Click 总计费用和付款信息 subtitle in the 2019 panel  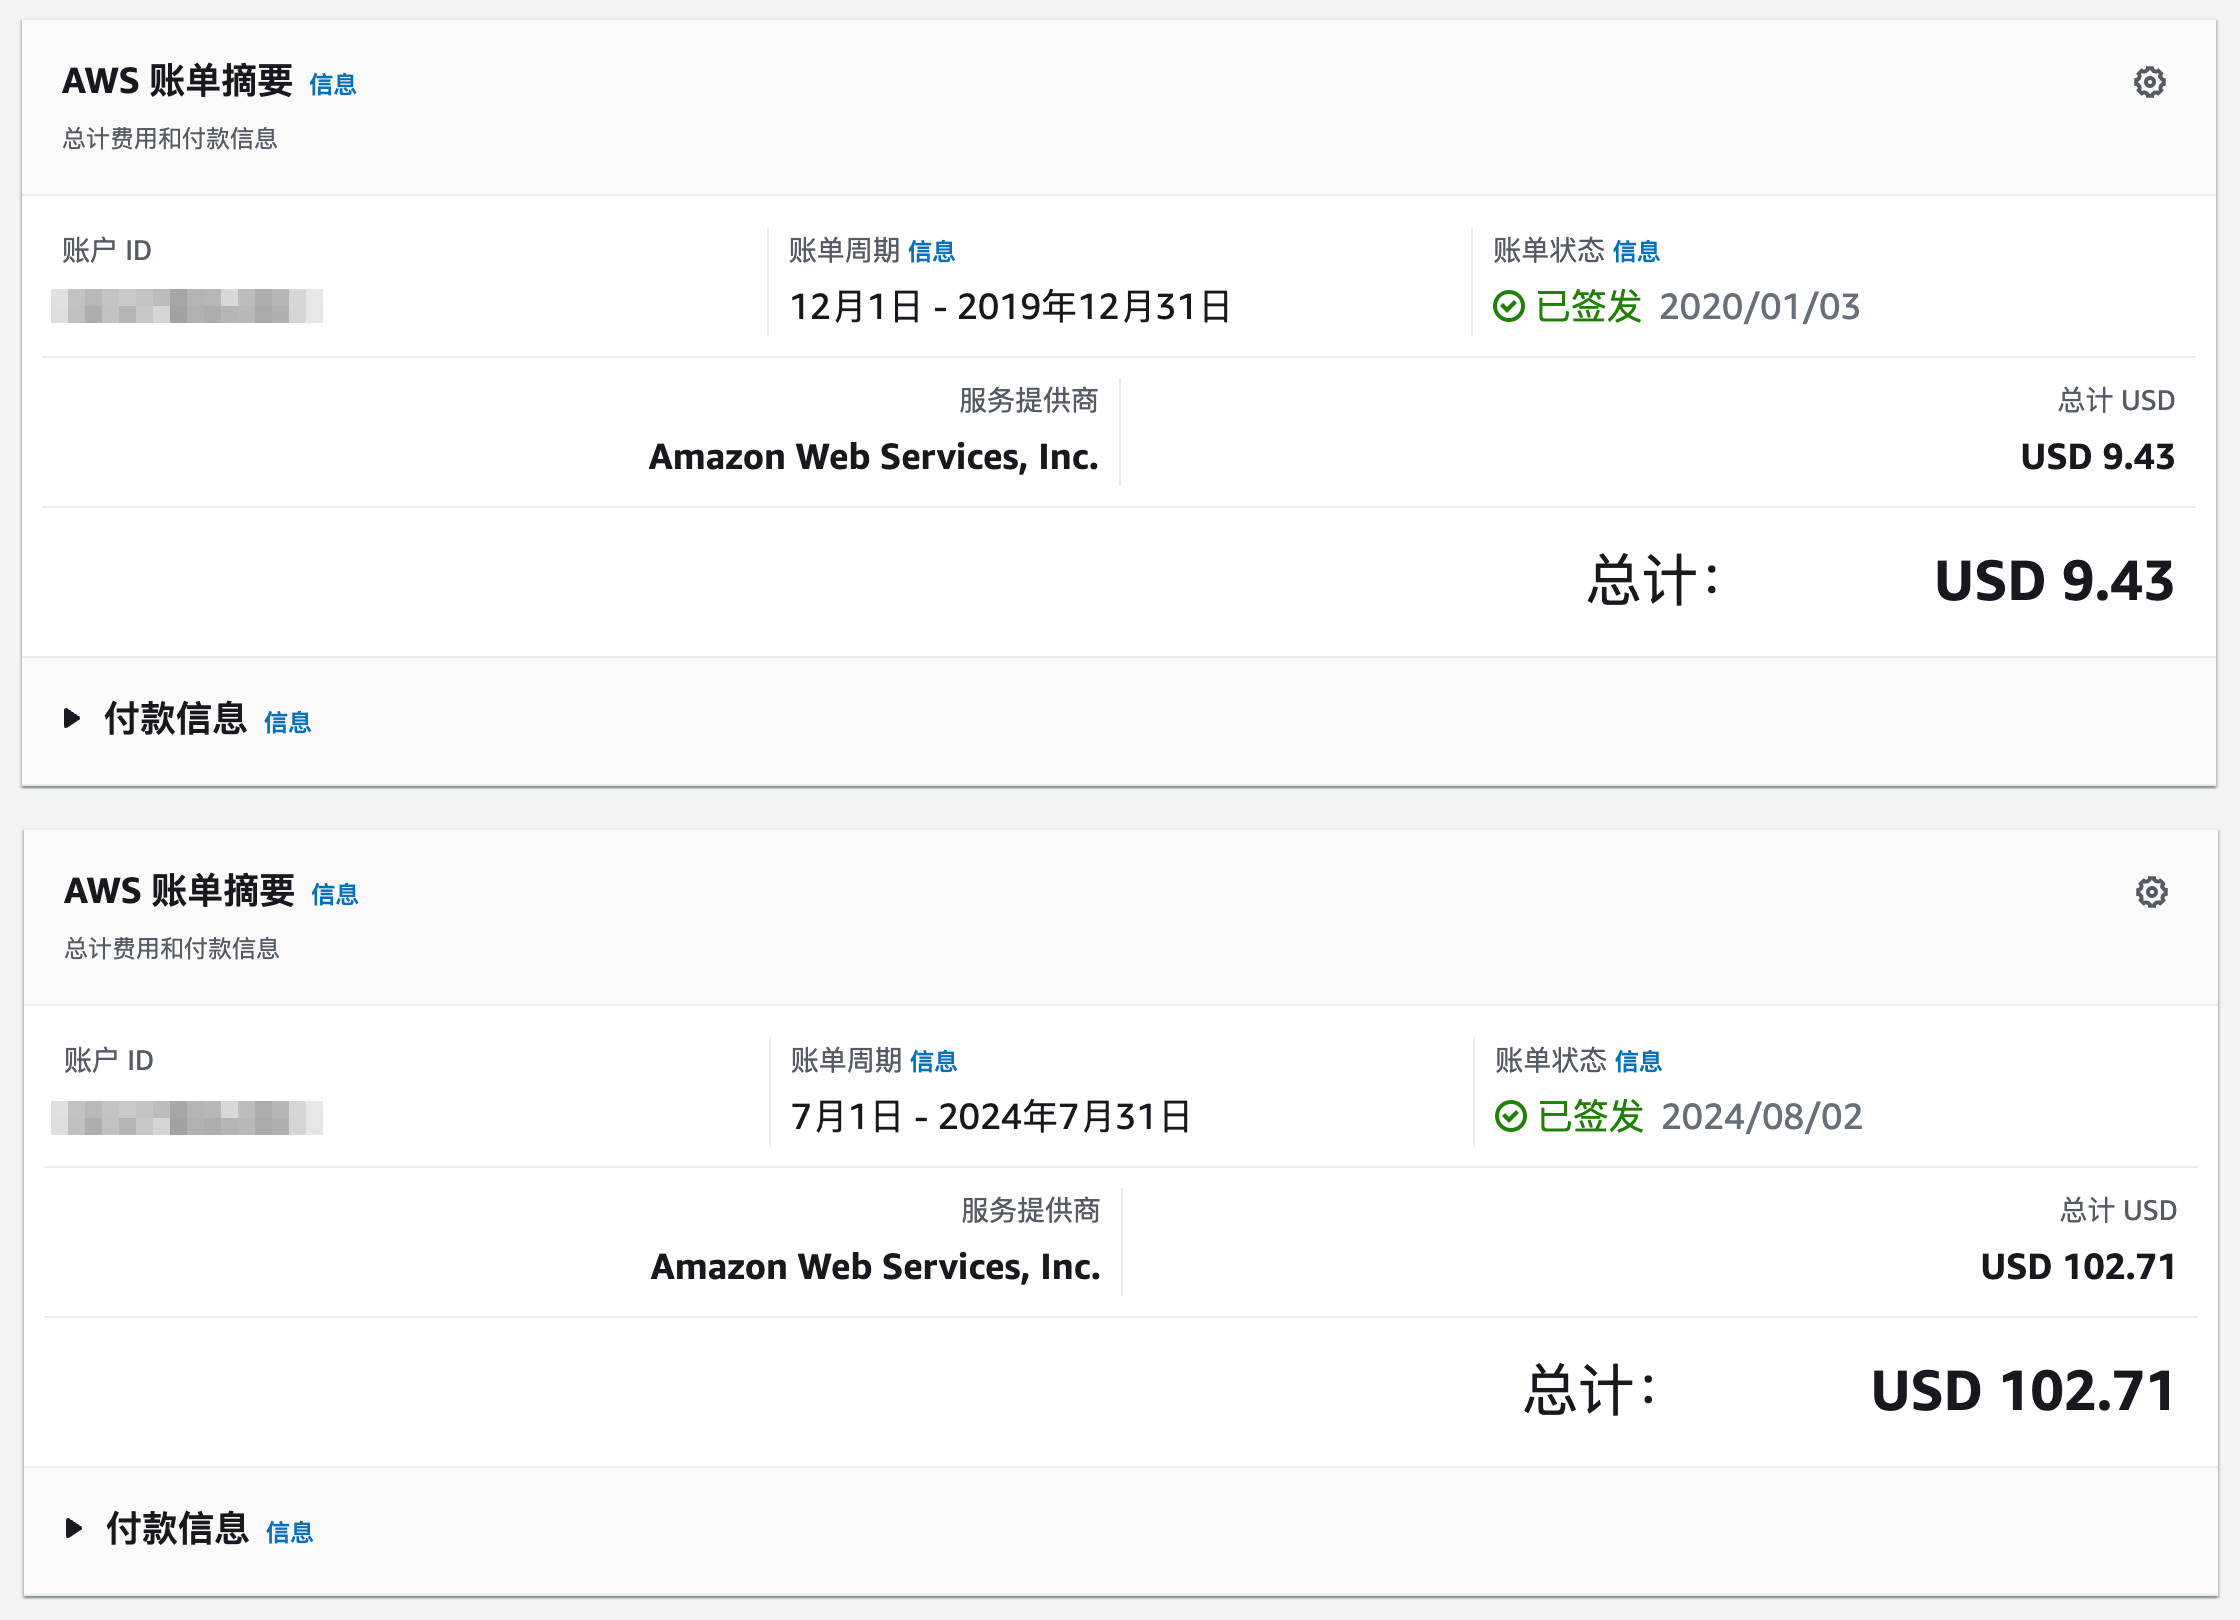pos(170,138)
